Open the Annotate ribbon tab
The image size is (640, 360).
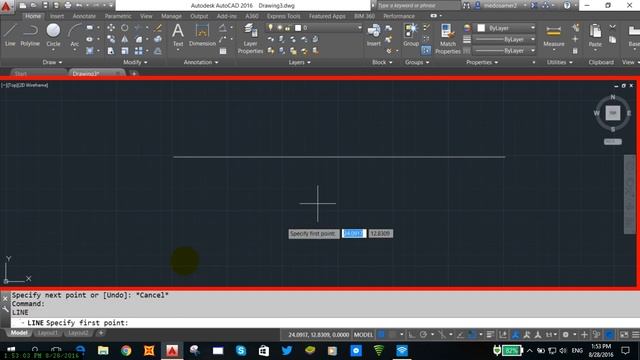84,16
